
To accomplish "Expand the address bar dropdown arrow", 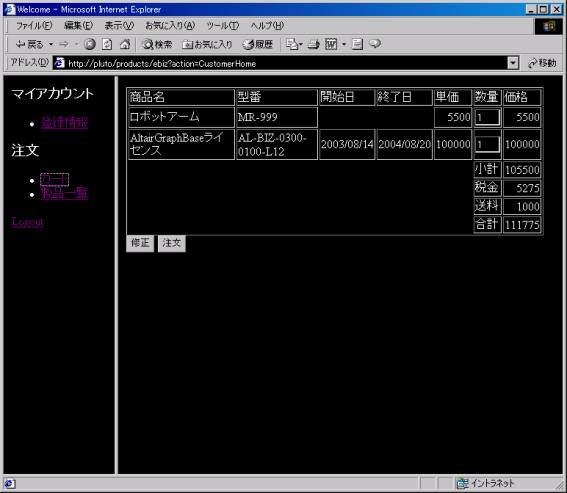I will (513, 63).
